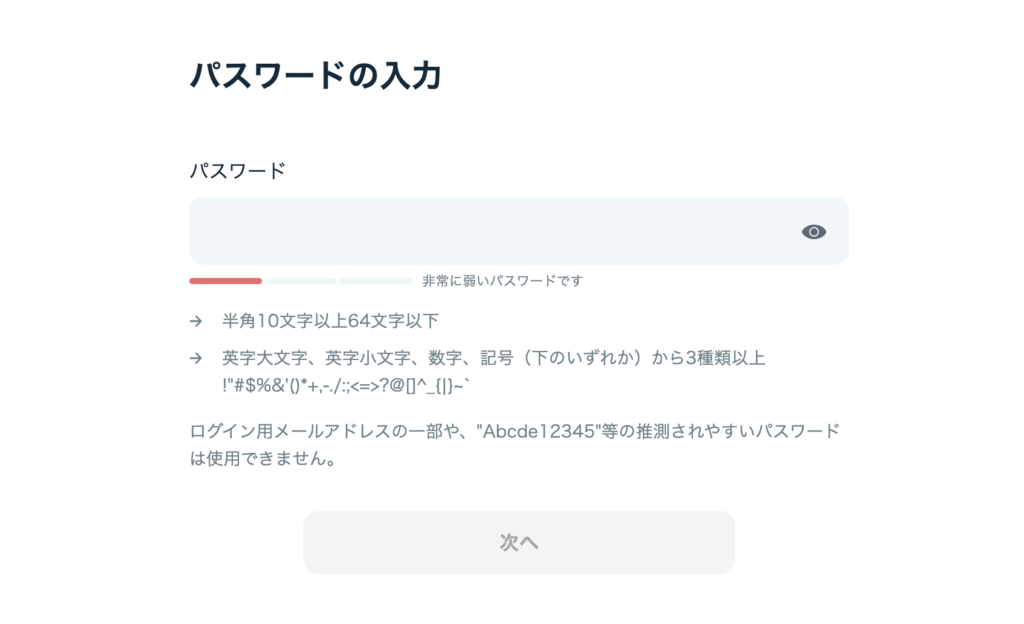Click the 次へ button
This screenshot has width=1024, height=624.
519,542
